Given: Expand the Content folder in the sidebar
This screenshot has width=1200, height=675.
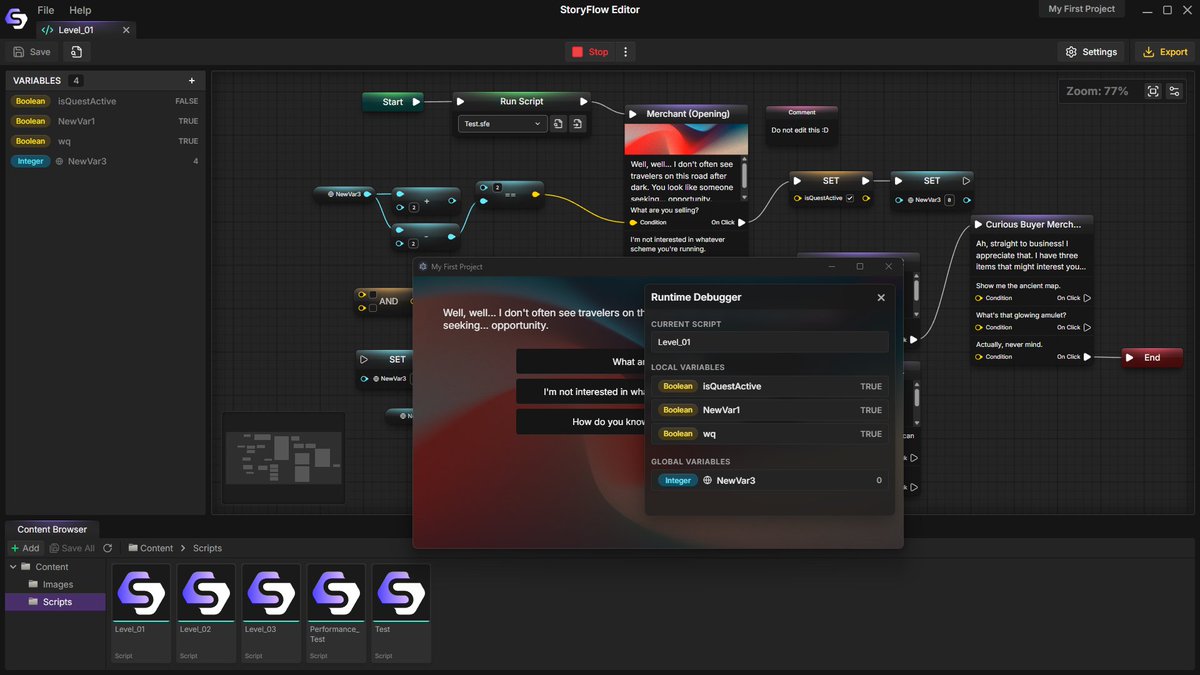Looking at the screenshot, I should point(13,567).
